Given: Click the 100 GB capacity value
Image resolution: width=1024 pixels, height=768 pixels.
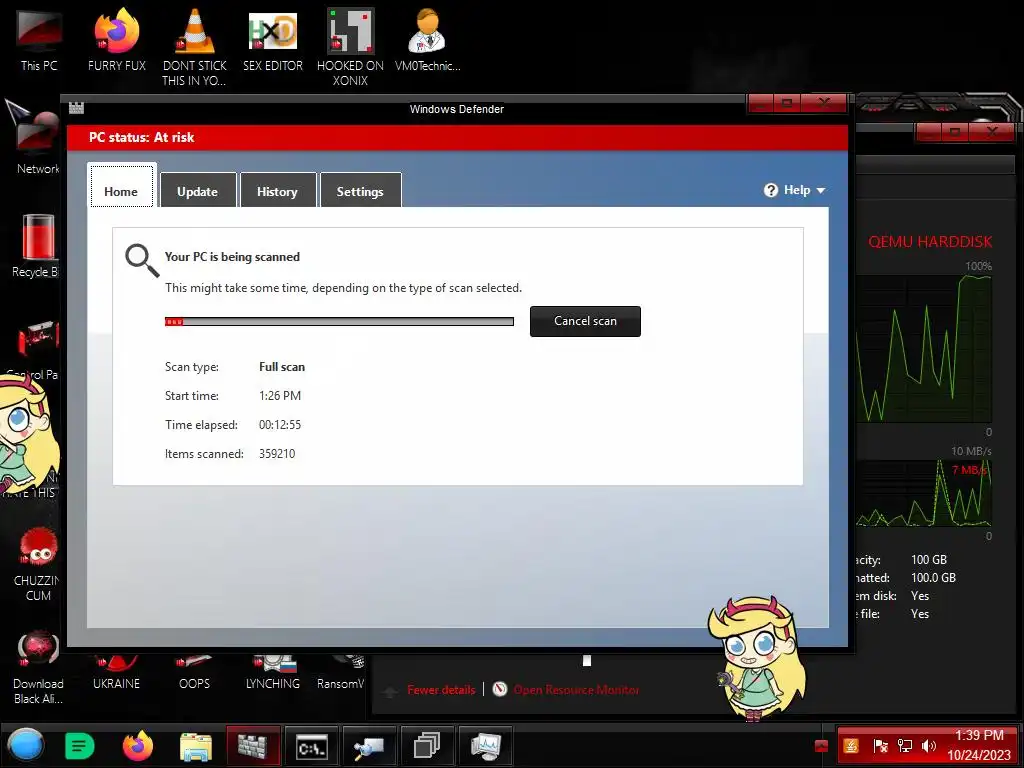Looking at the screenshot, I should 929,560.
